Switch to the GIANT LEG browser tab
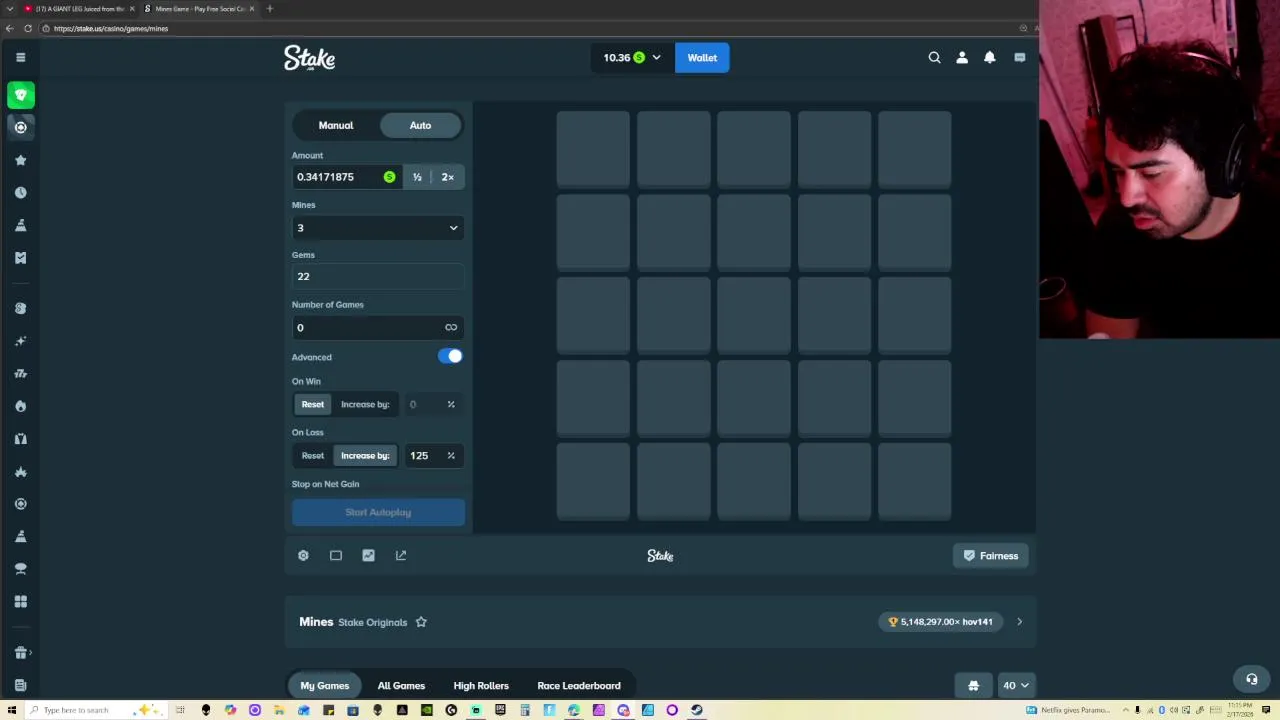The image size is (1280, 720). (79, 9)
